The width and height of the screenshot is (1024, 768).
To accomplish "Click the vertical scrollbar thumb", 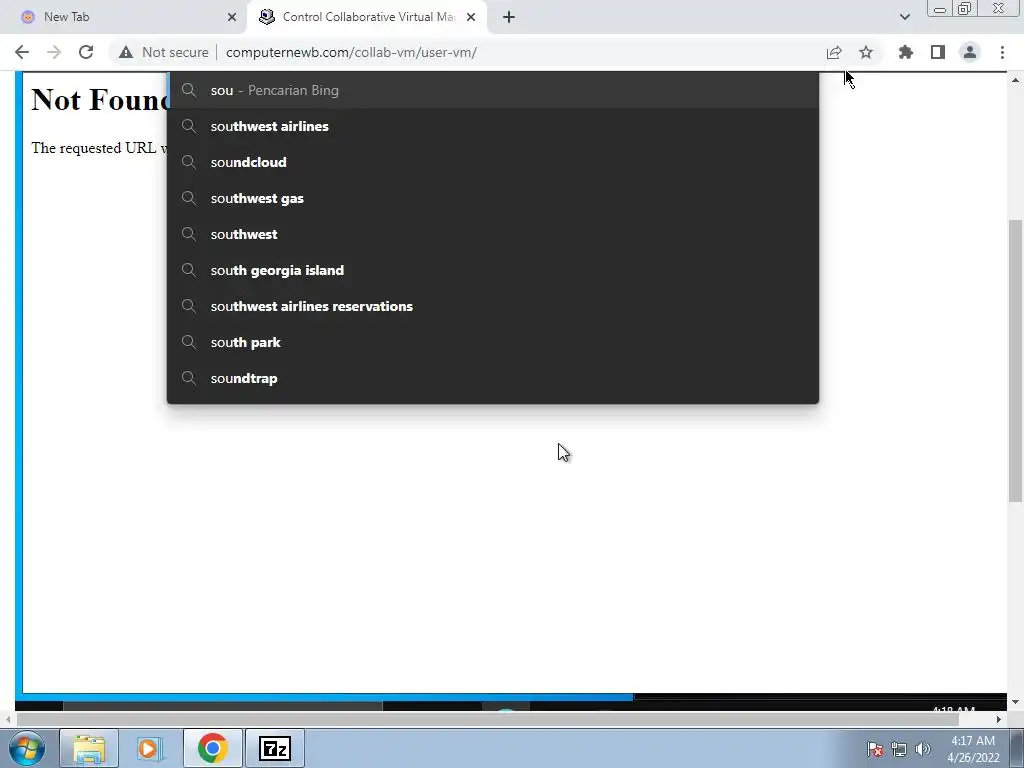I will (1015, 360).
